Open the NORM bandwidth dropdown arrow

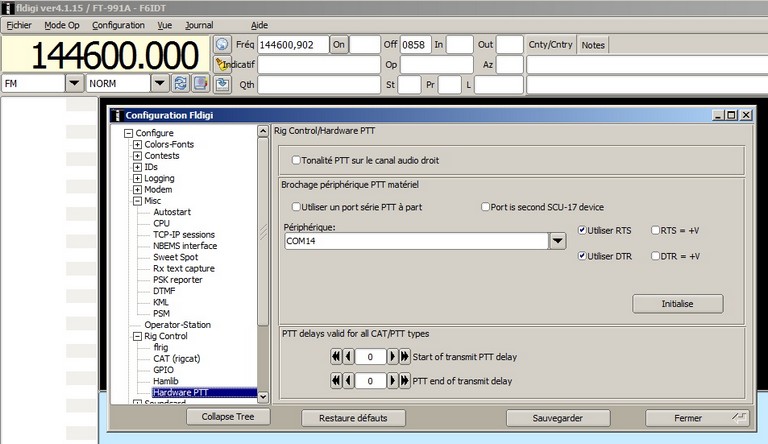(x=160, y=83)
